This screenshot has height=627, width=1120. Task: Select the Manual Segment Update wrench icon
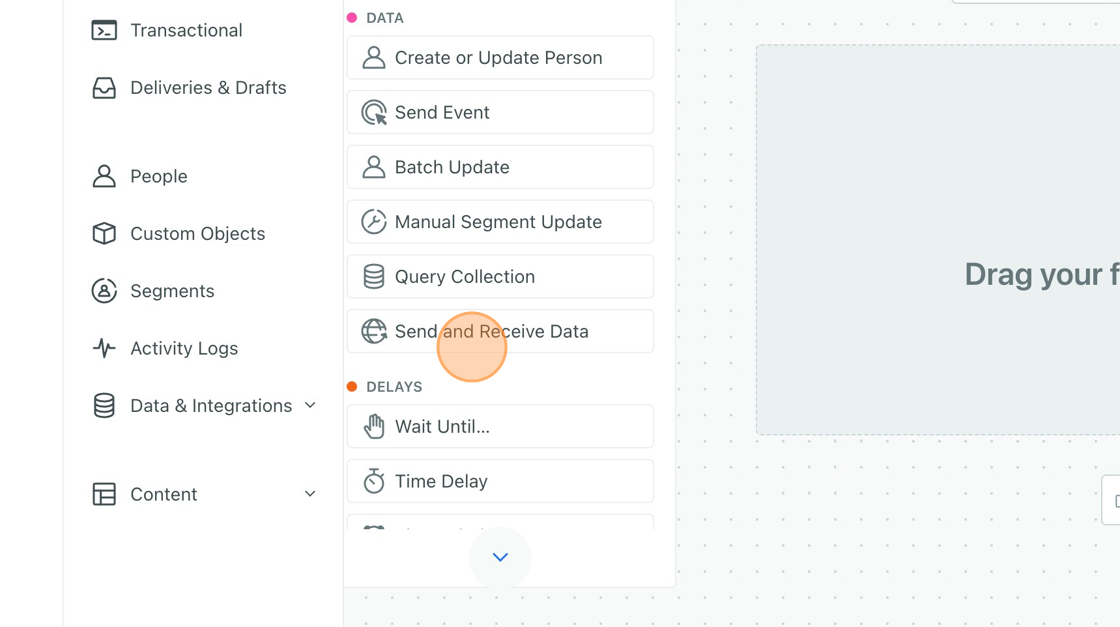[x=374, y=221]
